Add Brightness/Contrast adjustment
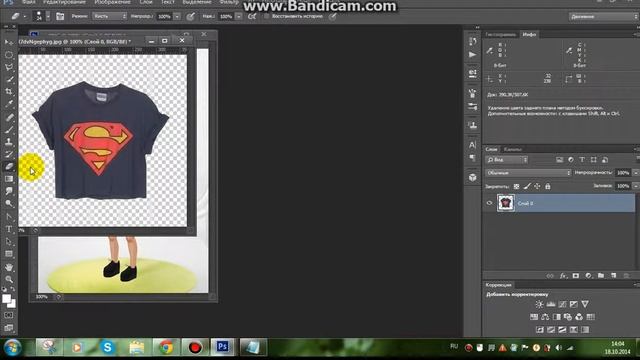Image resolution: width=640 pixels, height=360 pixels. click(x=539, y=304)
